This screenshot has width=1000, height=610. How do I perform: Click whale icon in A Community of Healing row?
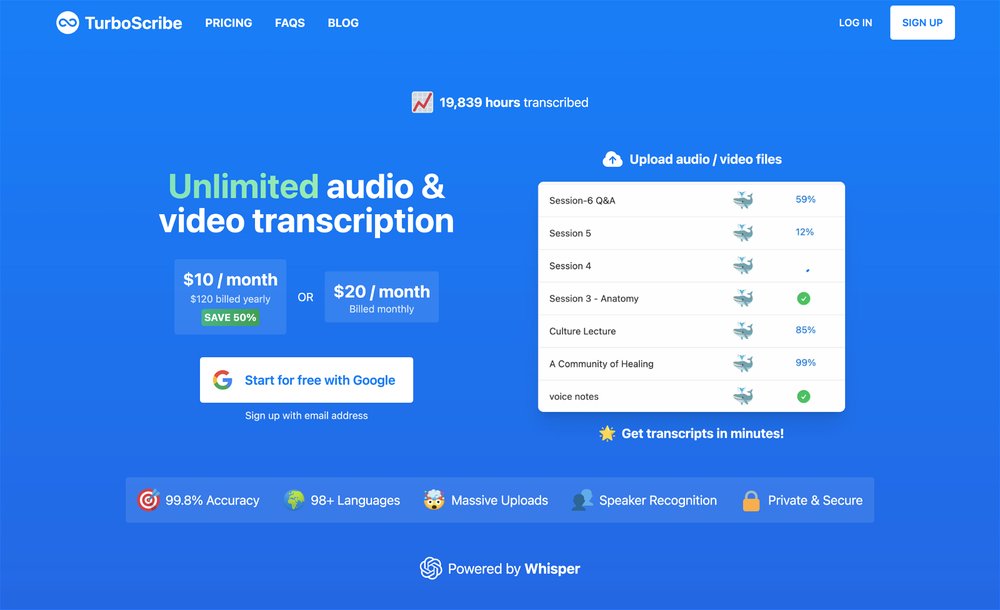tap(743, 363)
